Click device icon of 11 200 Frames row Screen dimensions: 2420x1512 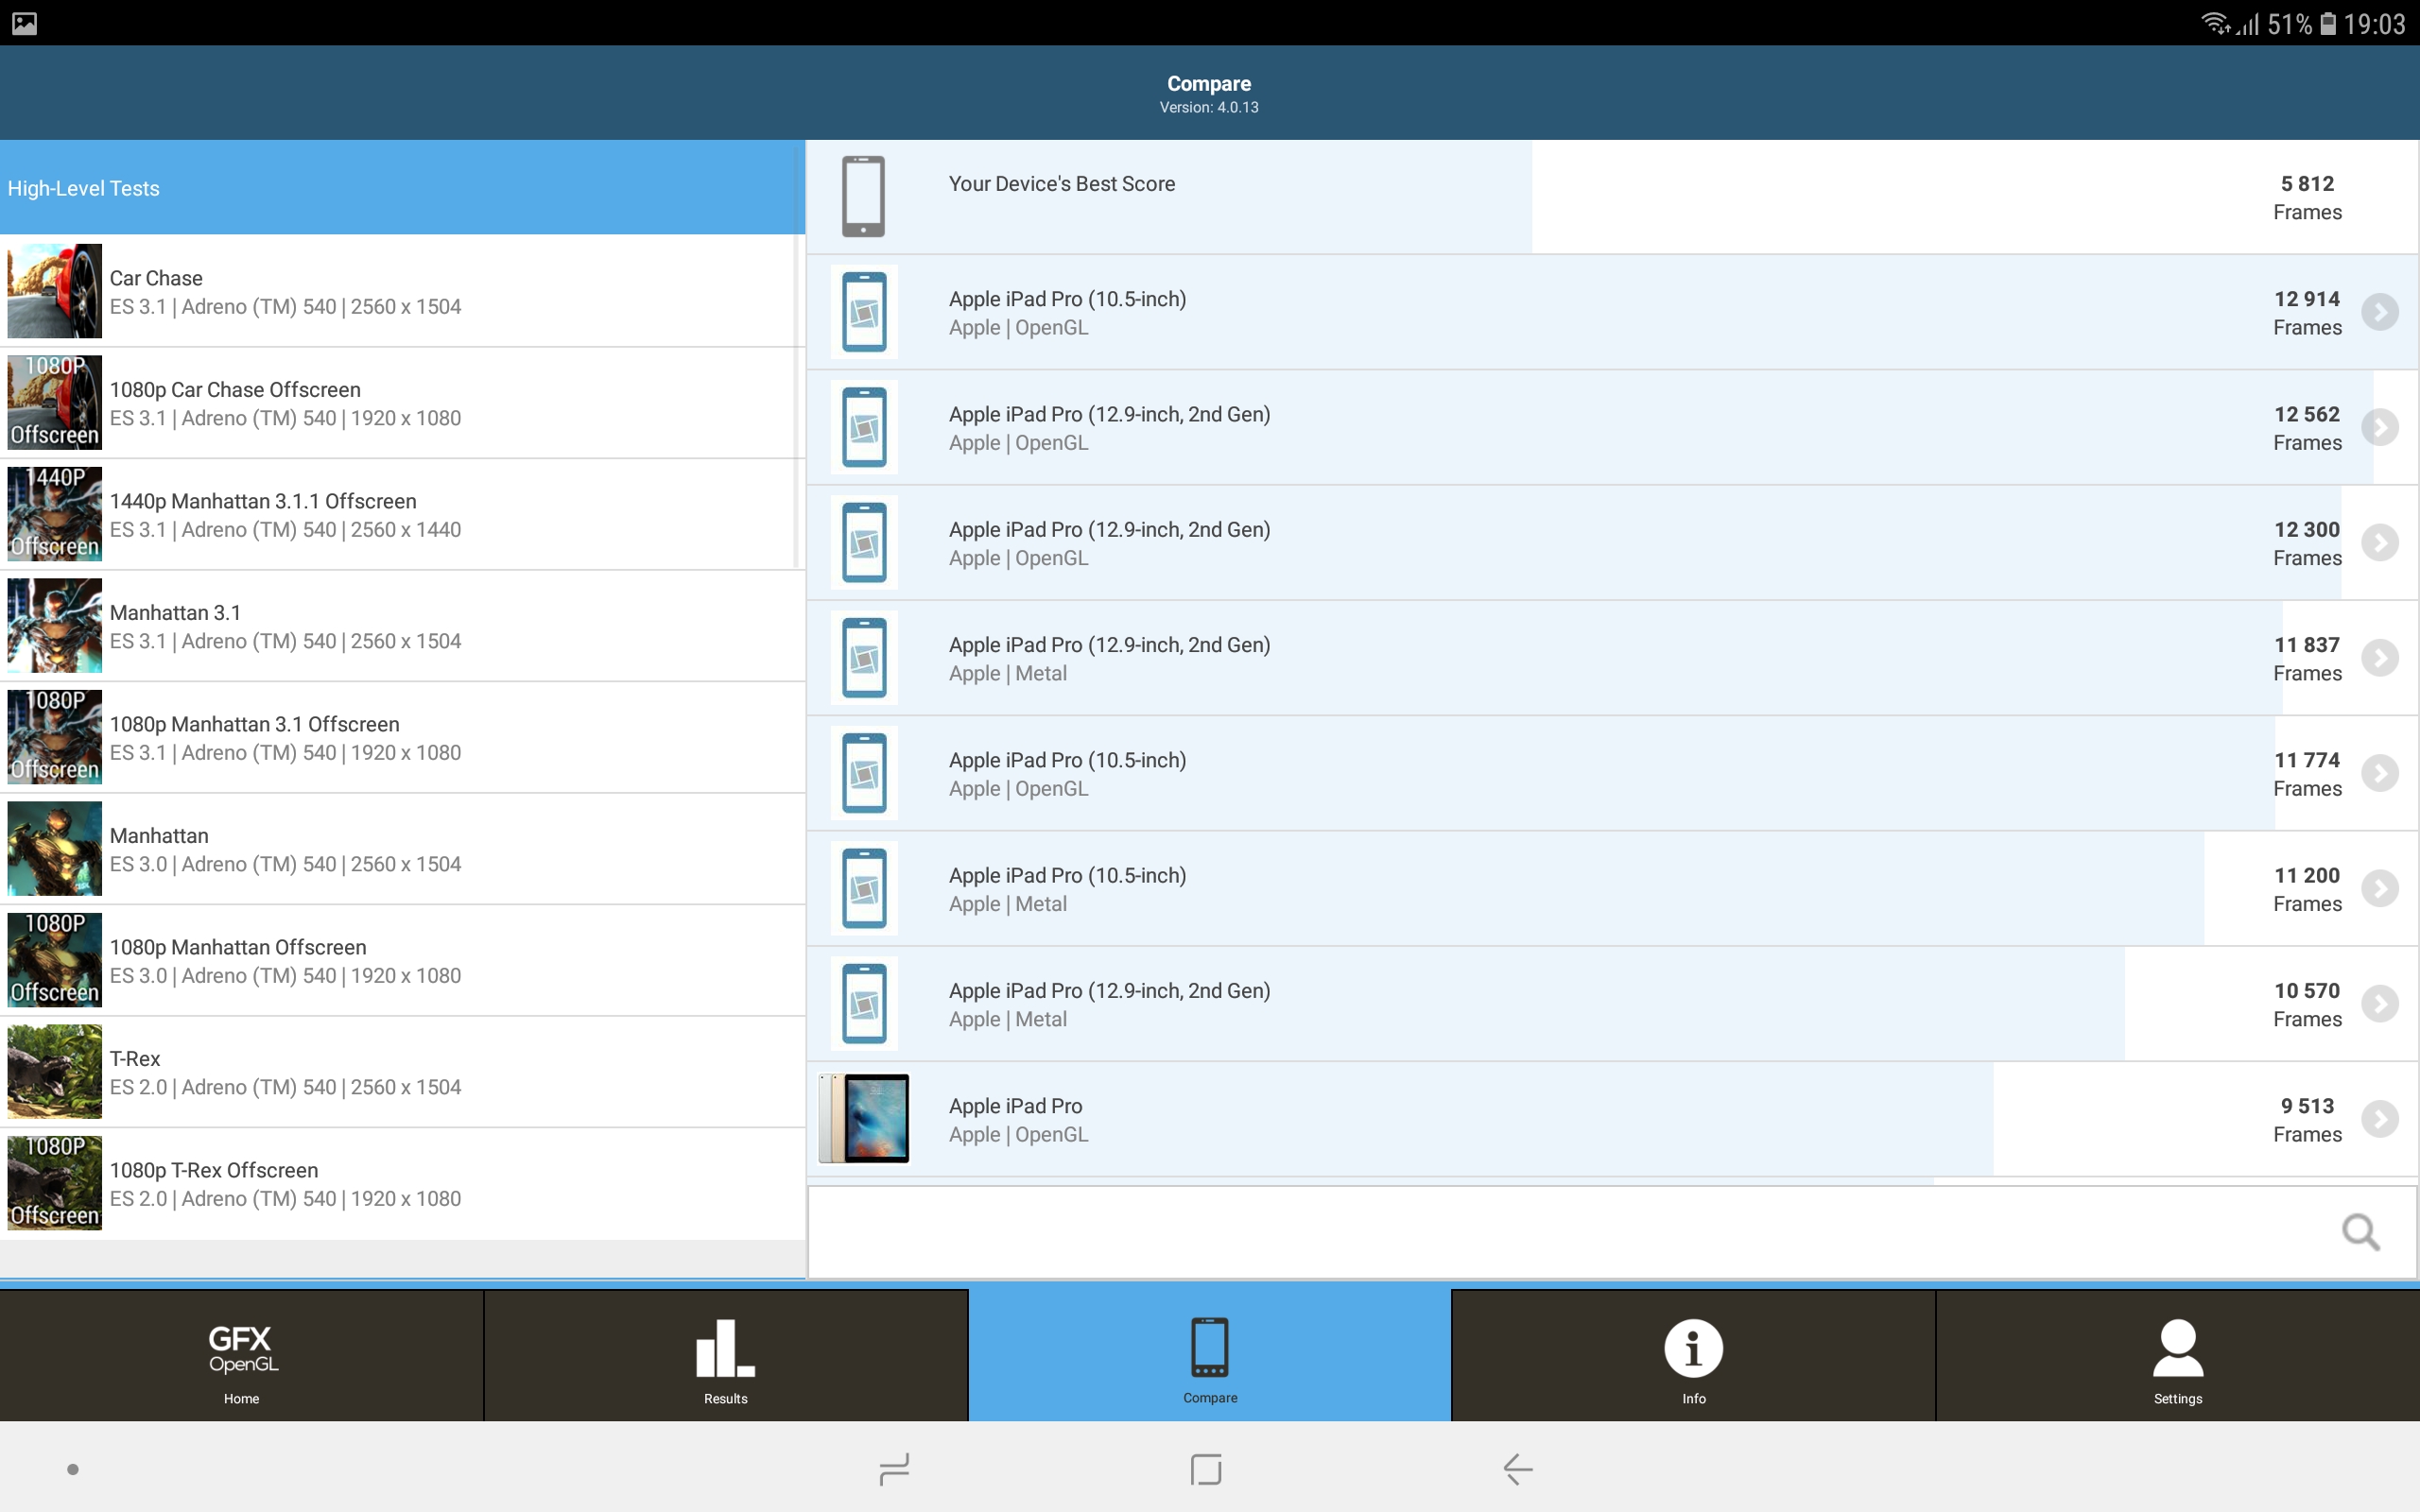(x=864, y=888)
